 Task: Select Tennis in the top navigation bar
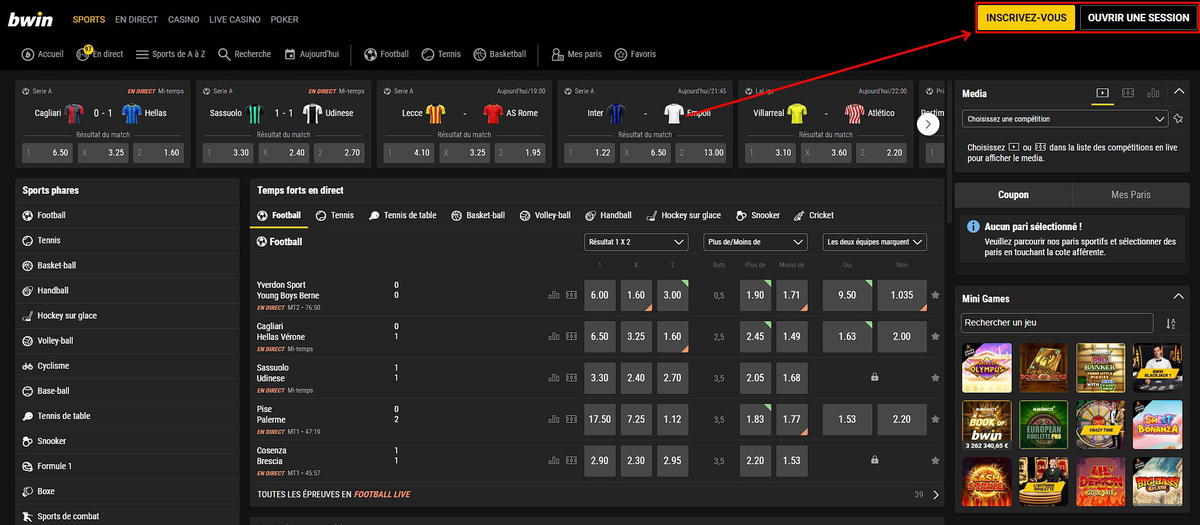point(441,54)
